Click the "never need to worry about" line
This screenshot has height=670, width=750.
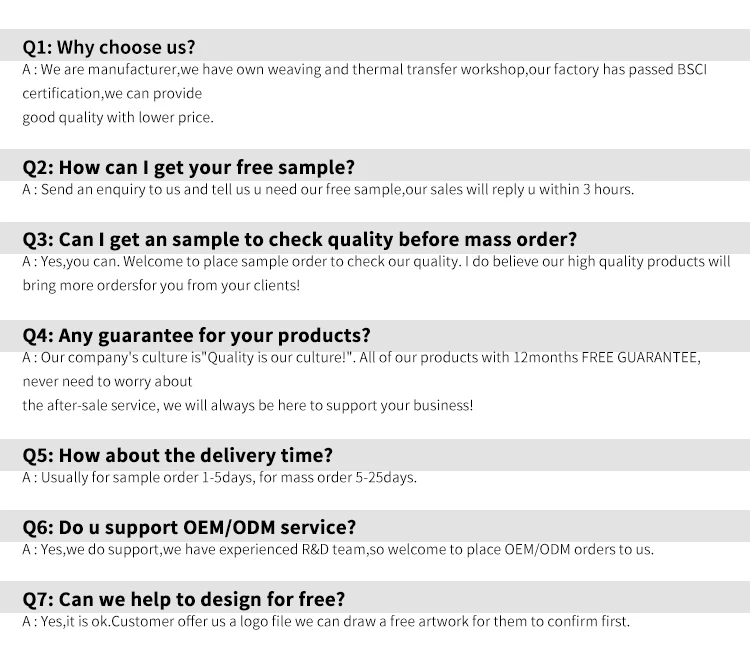click(107, 381)
